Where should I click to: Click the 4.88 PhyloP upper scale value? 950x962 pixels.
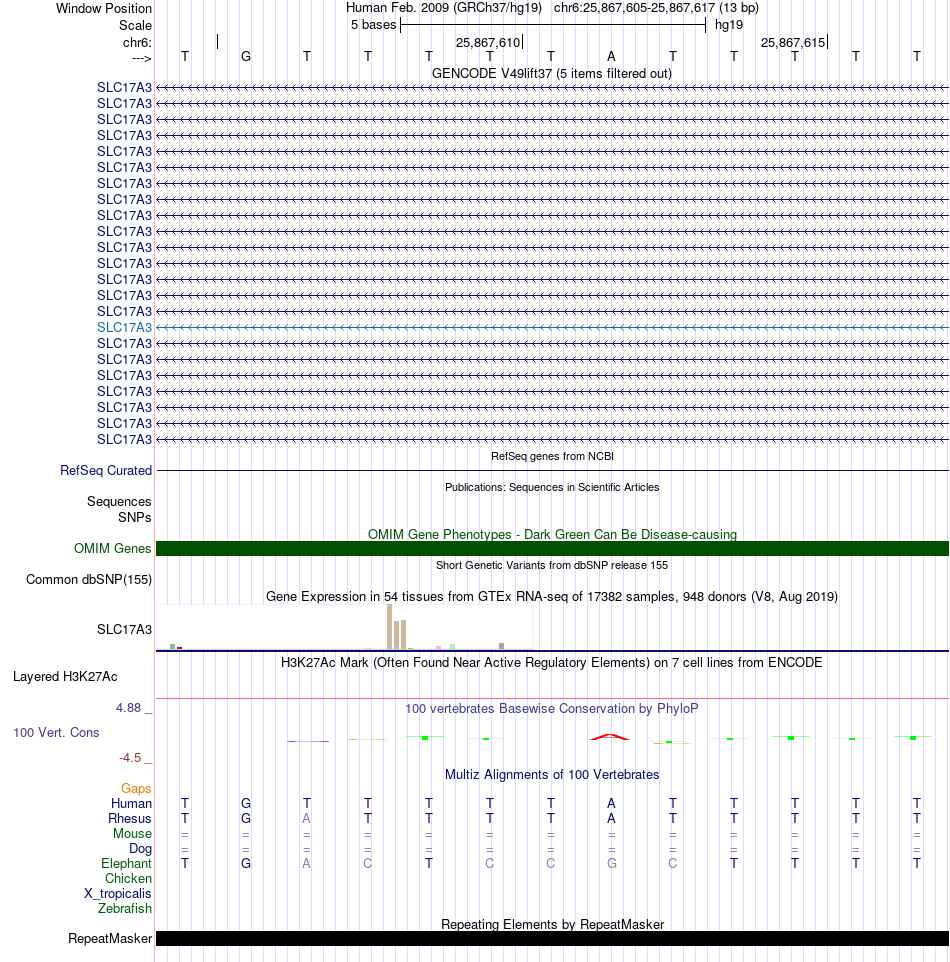click(x=129, y=708)
